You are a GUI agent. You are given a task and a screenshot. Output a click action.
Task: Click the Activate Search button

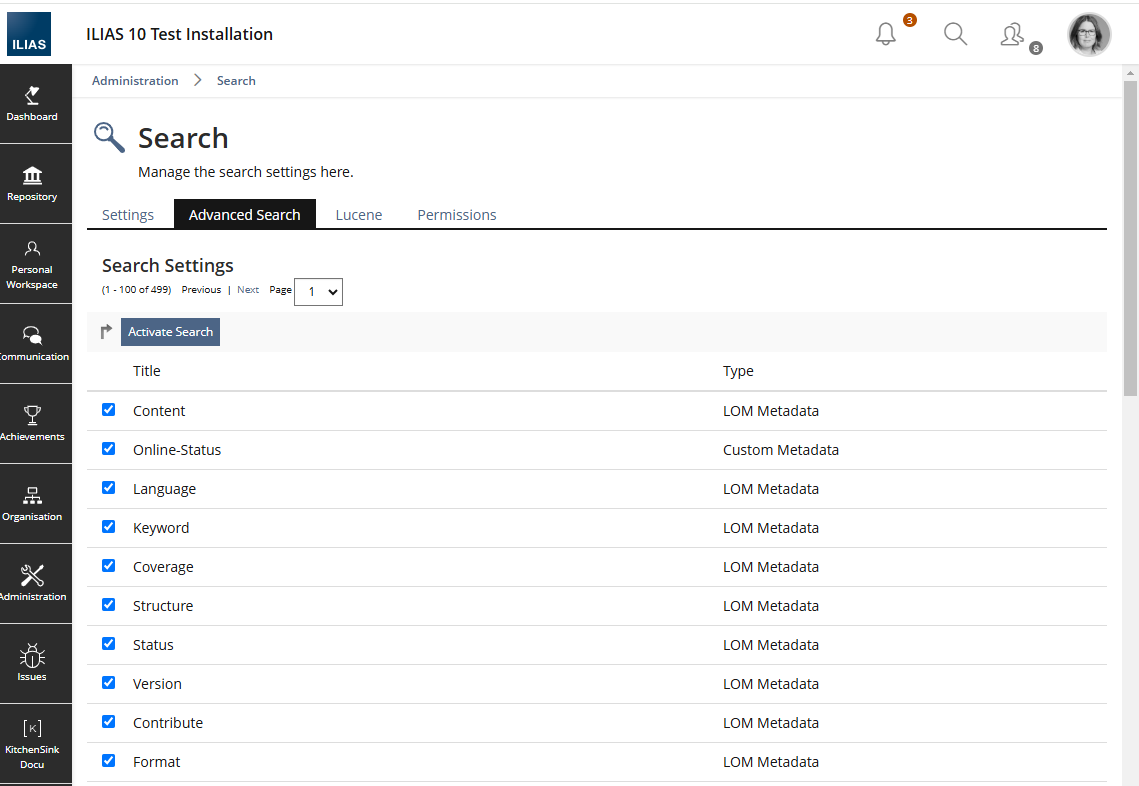(x=170, y=332)
